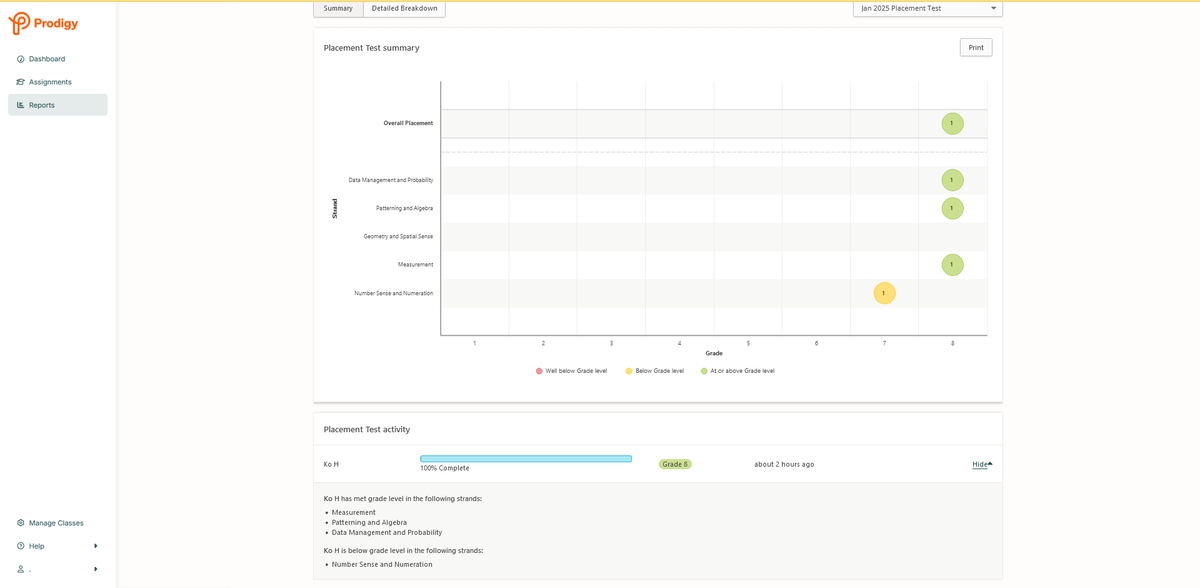
Task: Click the Number Sense and Numeration axis label
Action: pos(394,293)
